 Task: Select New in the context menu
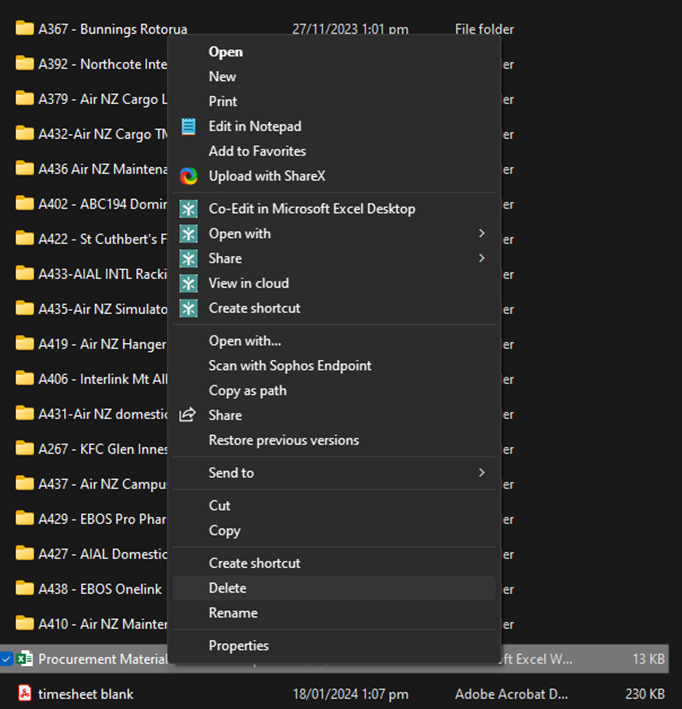pyautogui.click(x=334, y=77)
